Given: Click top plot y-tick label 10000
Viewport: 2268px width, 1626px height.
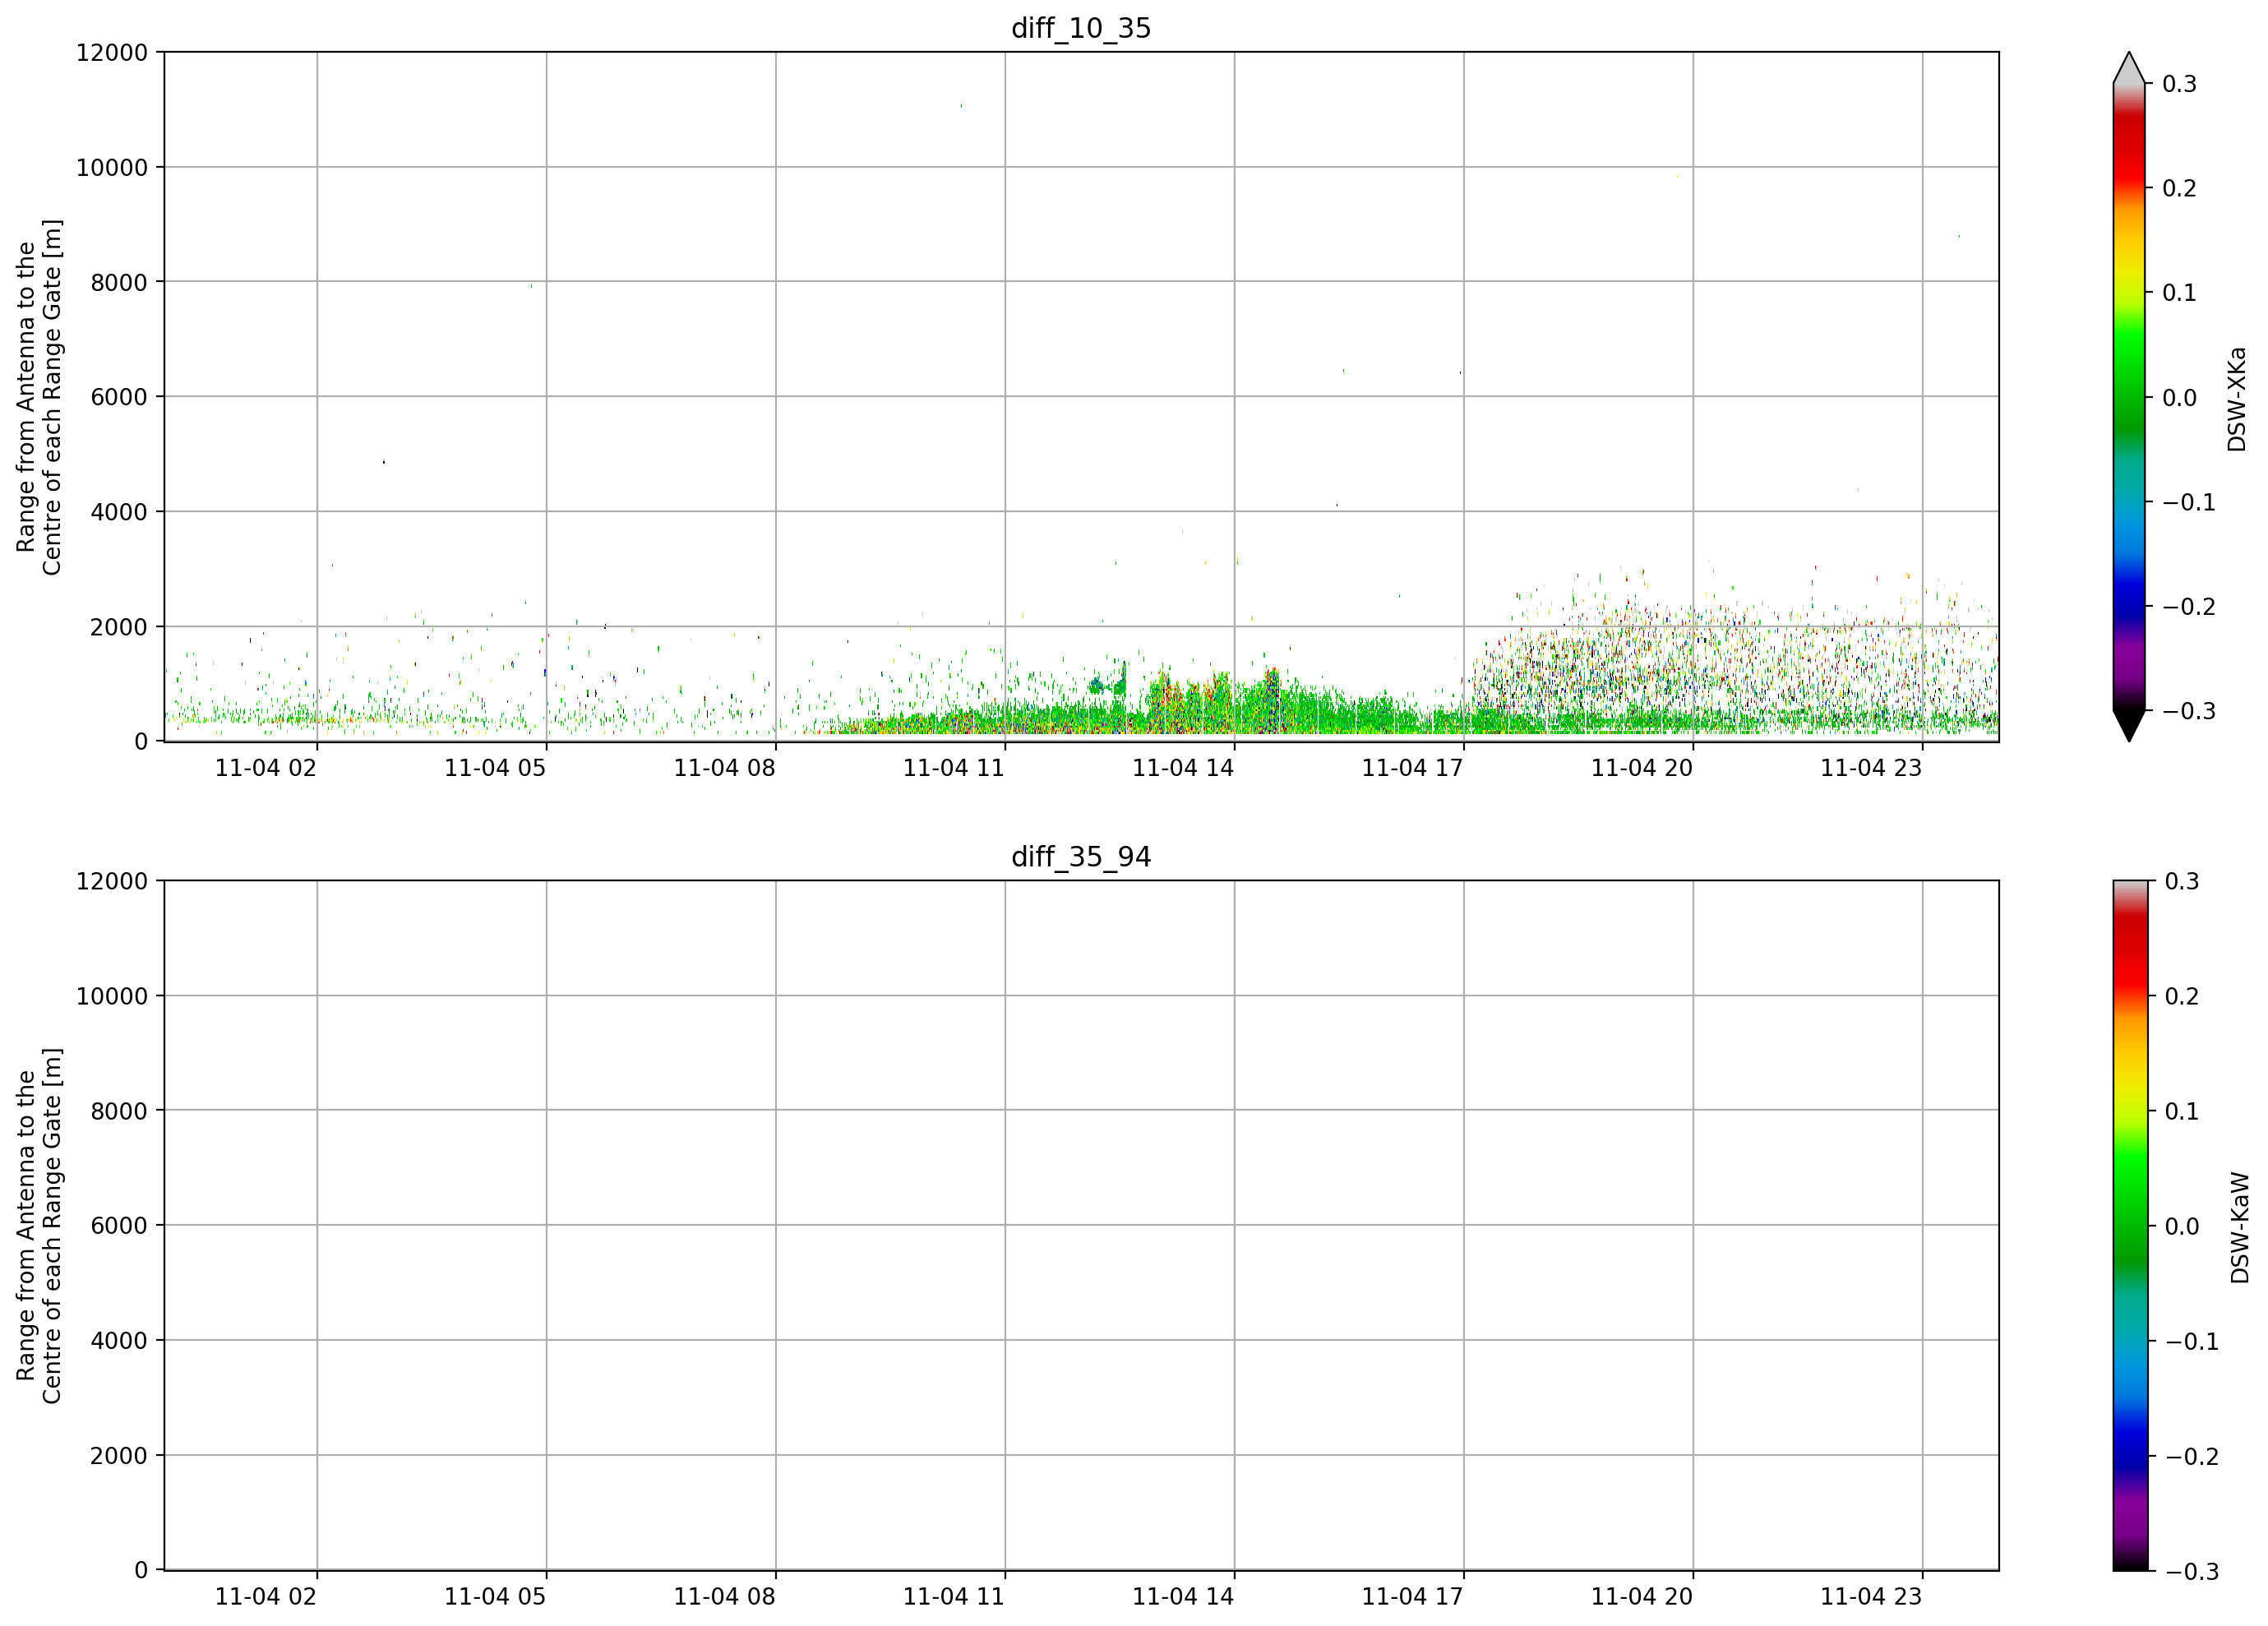Looking at the screenshot, I should pos(112,167).
